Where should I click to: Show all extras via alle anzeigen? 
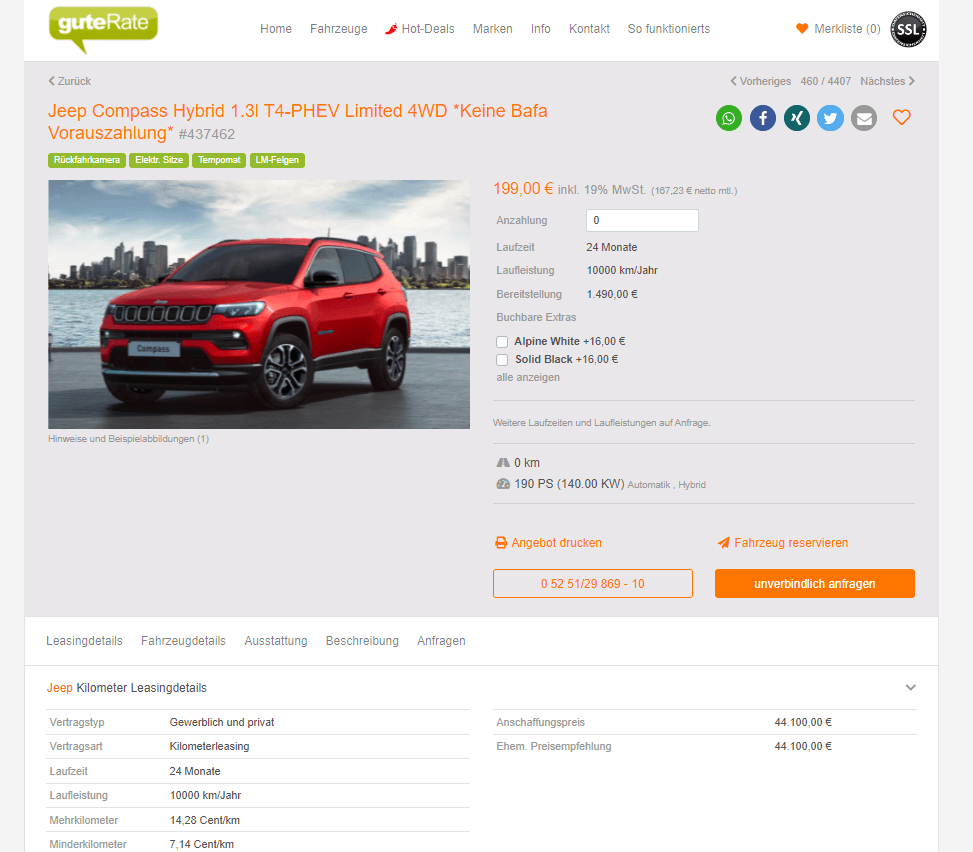(x=528, y=377)
